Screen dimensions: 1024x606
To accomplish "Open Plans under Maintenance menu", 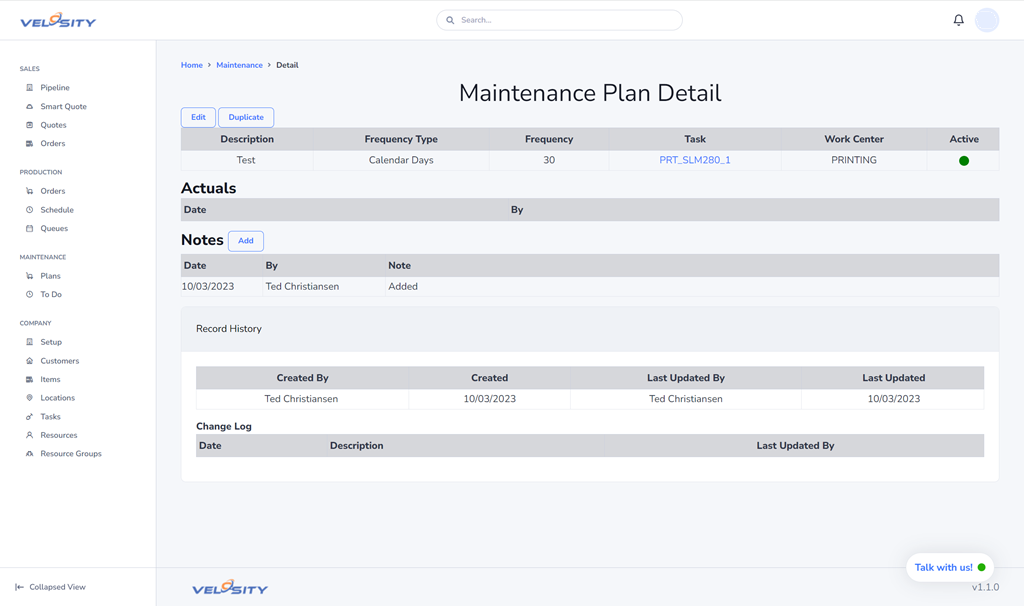I will [x=50, y=276].
